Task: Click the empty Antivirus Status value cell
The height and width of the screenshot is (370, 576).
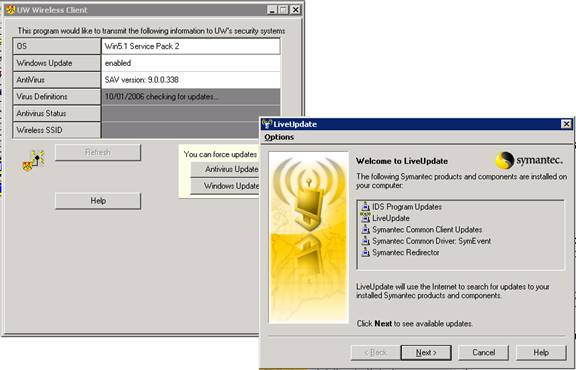Action: coord(191,114)
